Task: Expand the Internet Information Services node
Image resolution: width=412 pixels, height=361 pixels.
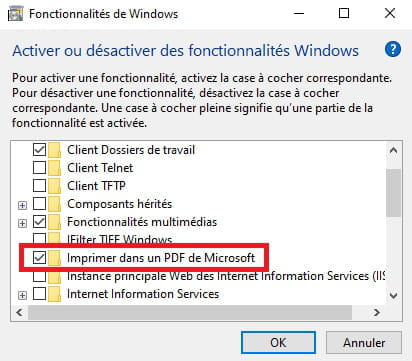Action: (22, 295)
